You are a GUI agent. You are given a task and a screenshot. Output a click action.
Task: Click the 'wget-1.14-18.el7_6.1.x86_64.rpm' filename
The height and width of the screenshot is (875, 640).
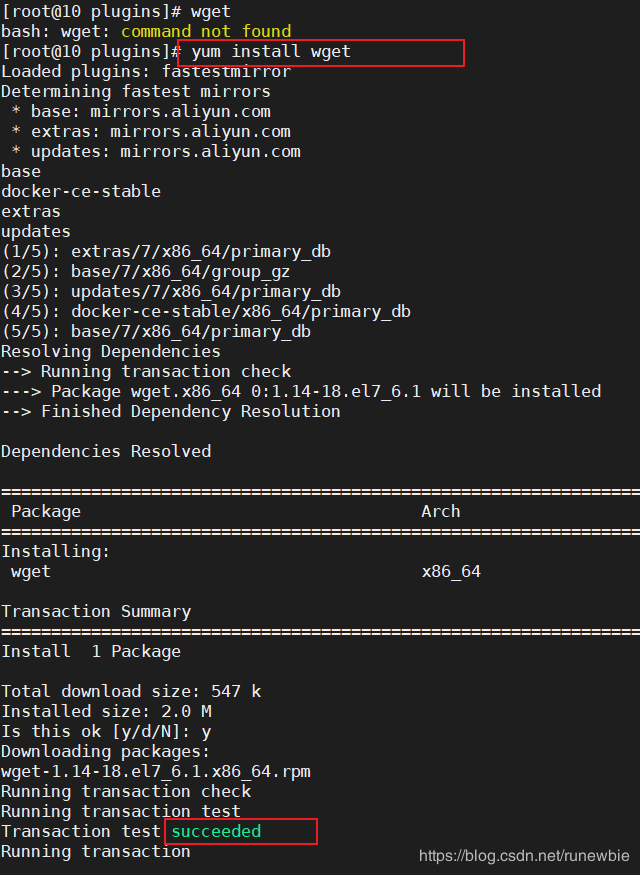[x=156, y=772]
